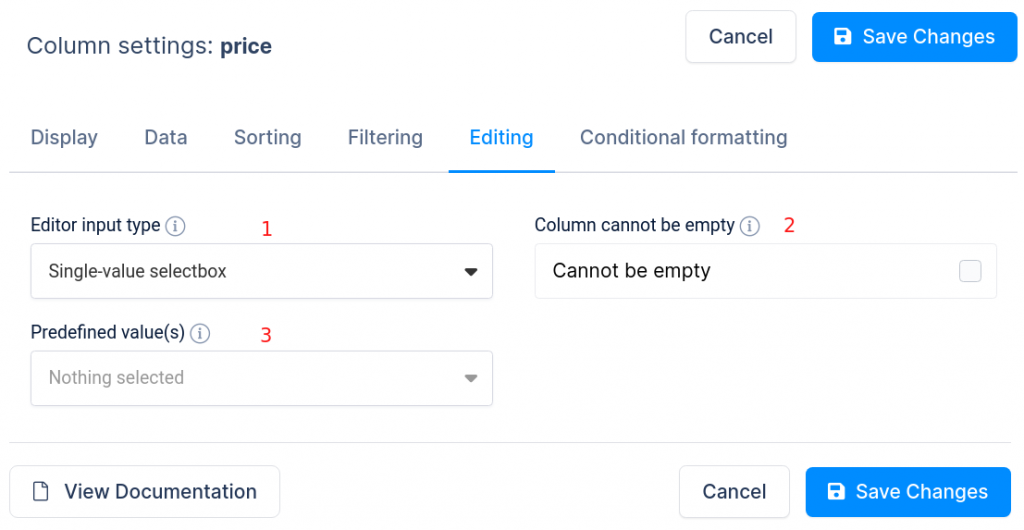Click the top Cancel button
1024x530 pixels.
[741, 37]
